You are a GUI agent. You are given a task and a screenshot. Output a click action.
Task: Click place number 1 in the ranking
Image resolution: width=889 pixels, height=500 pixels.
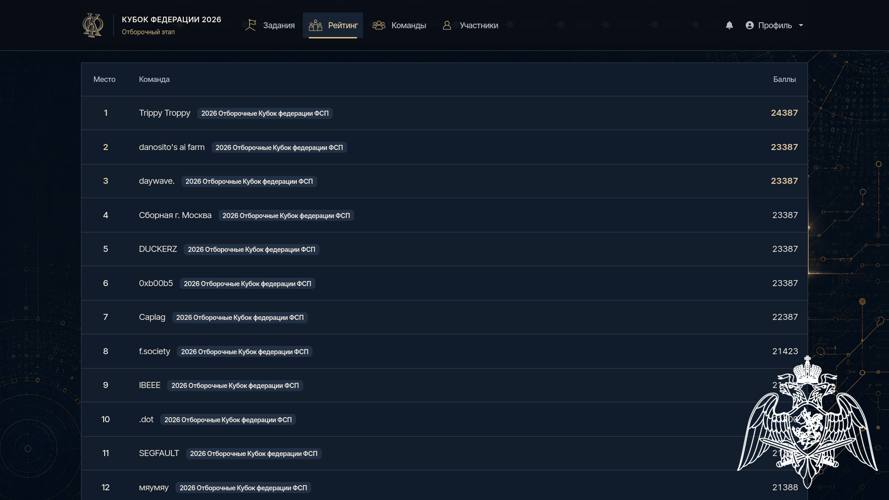point(105,113)
